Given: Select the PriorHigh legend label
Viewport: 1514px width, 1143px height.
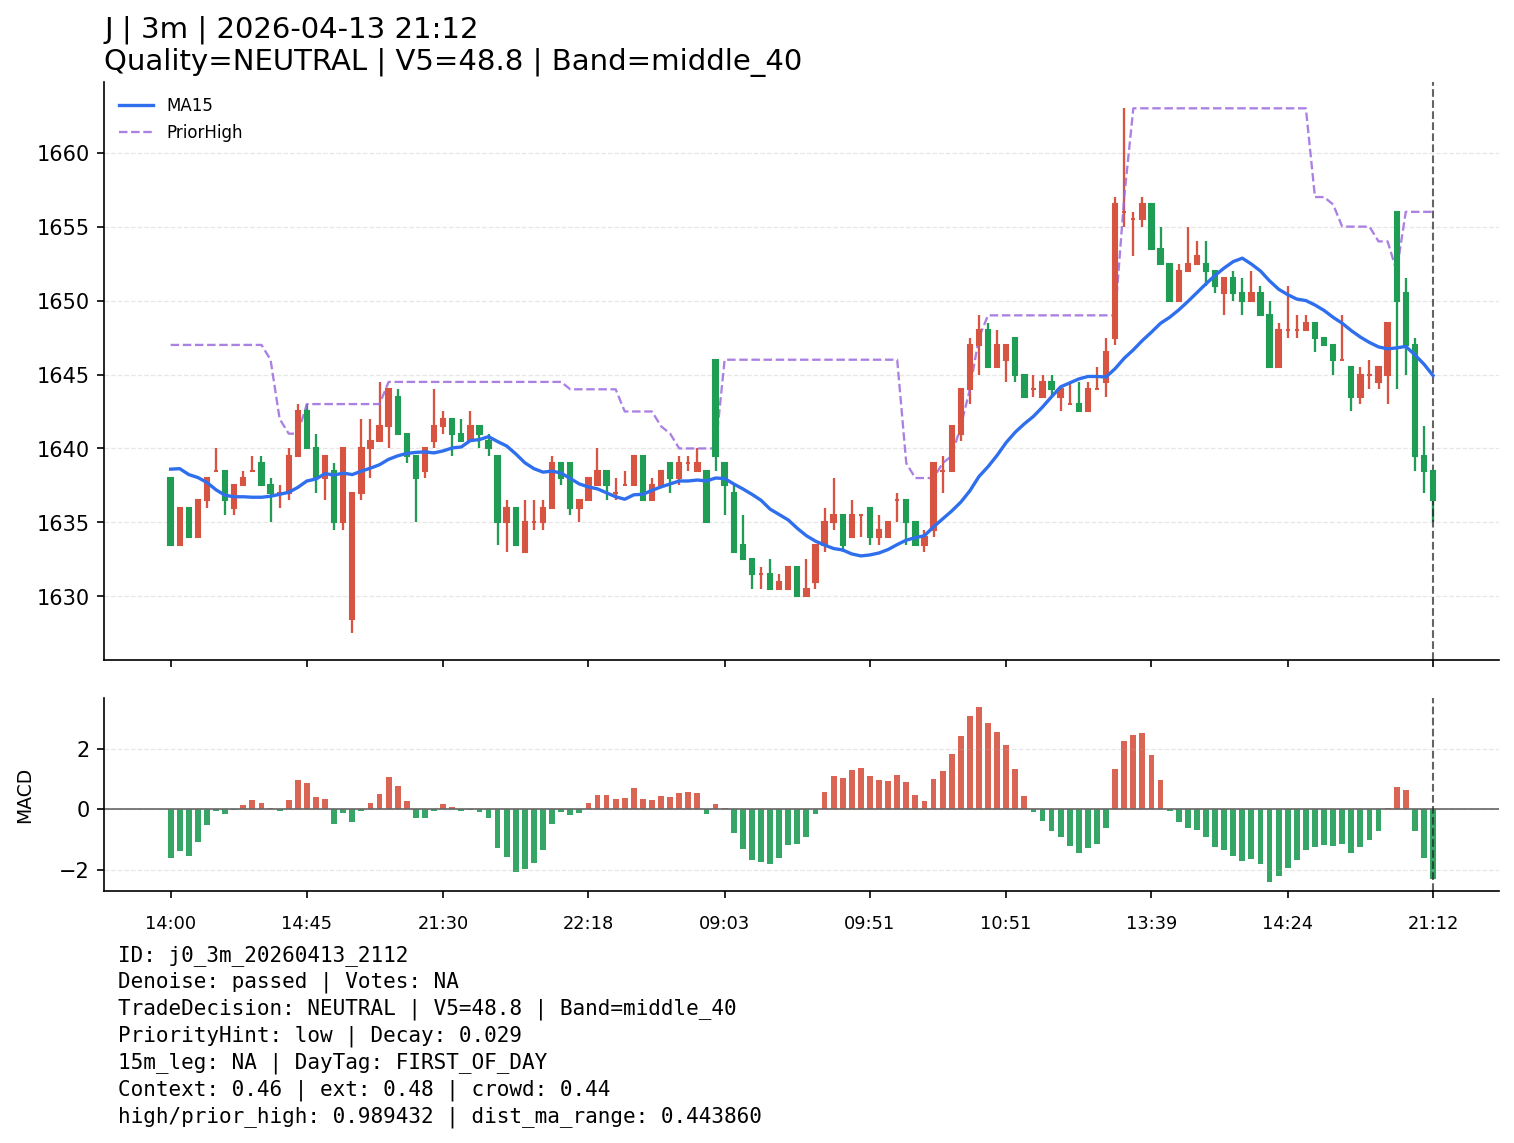Looking at the screenshot, I should (x=204, y=132).
